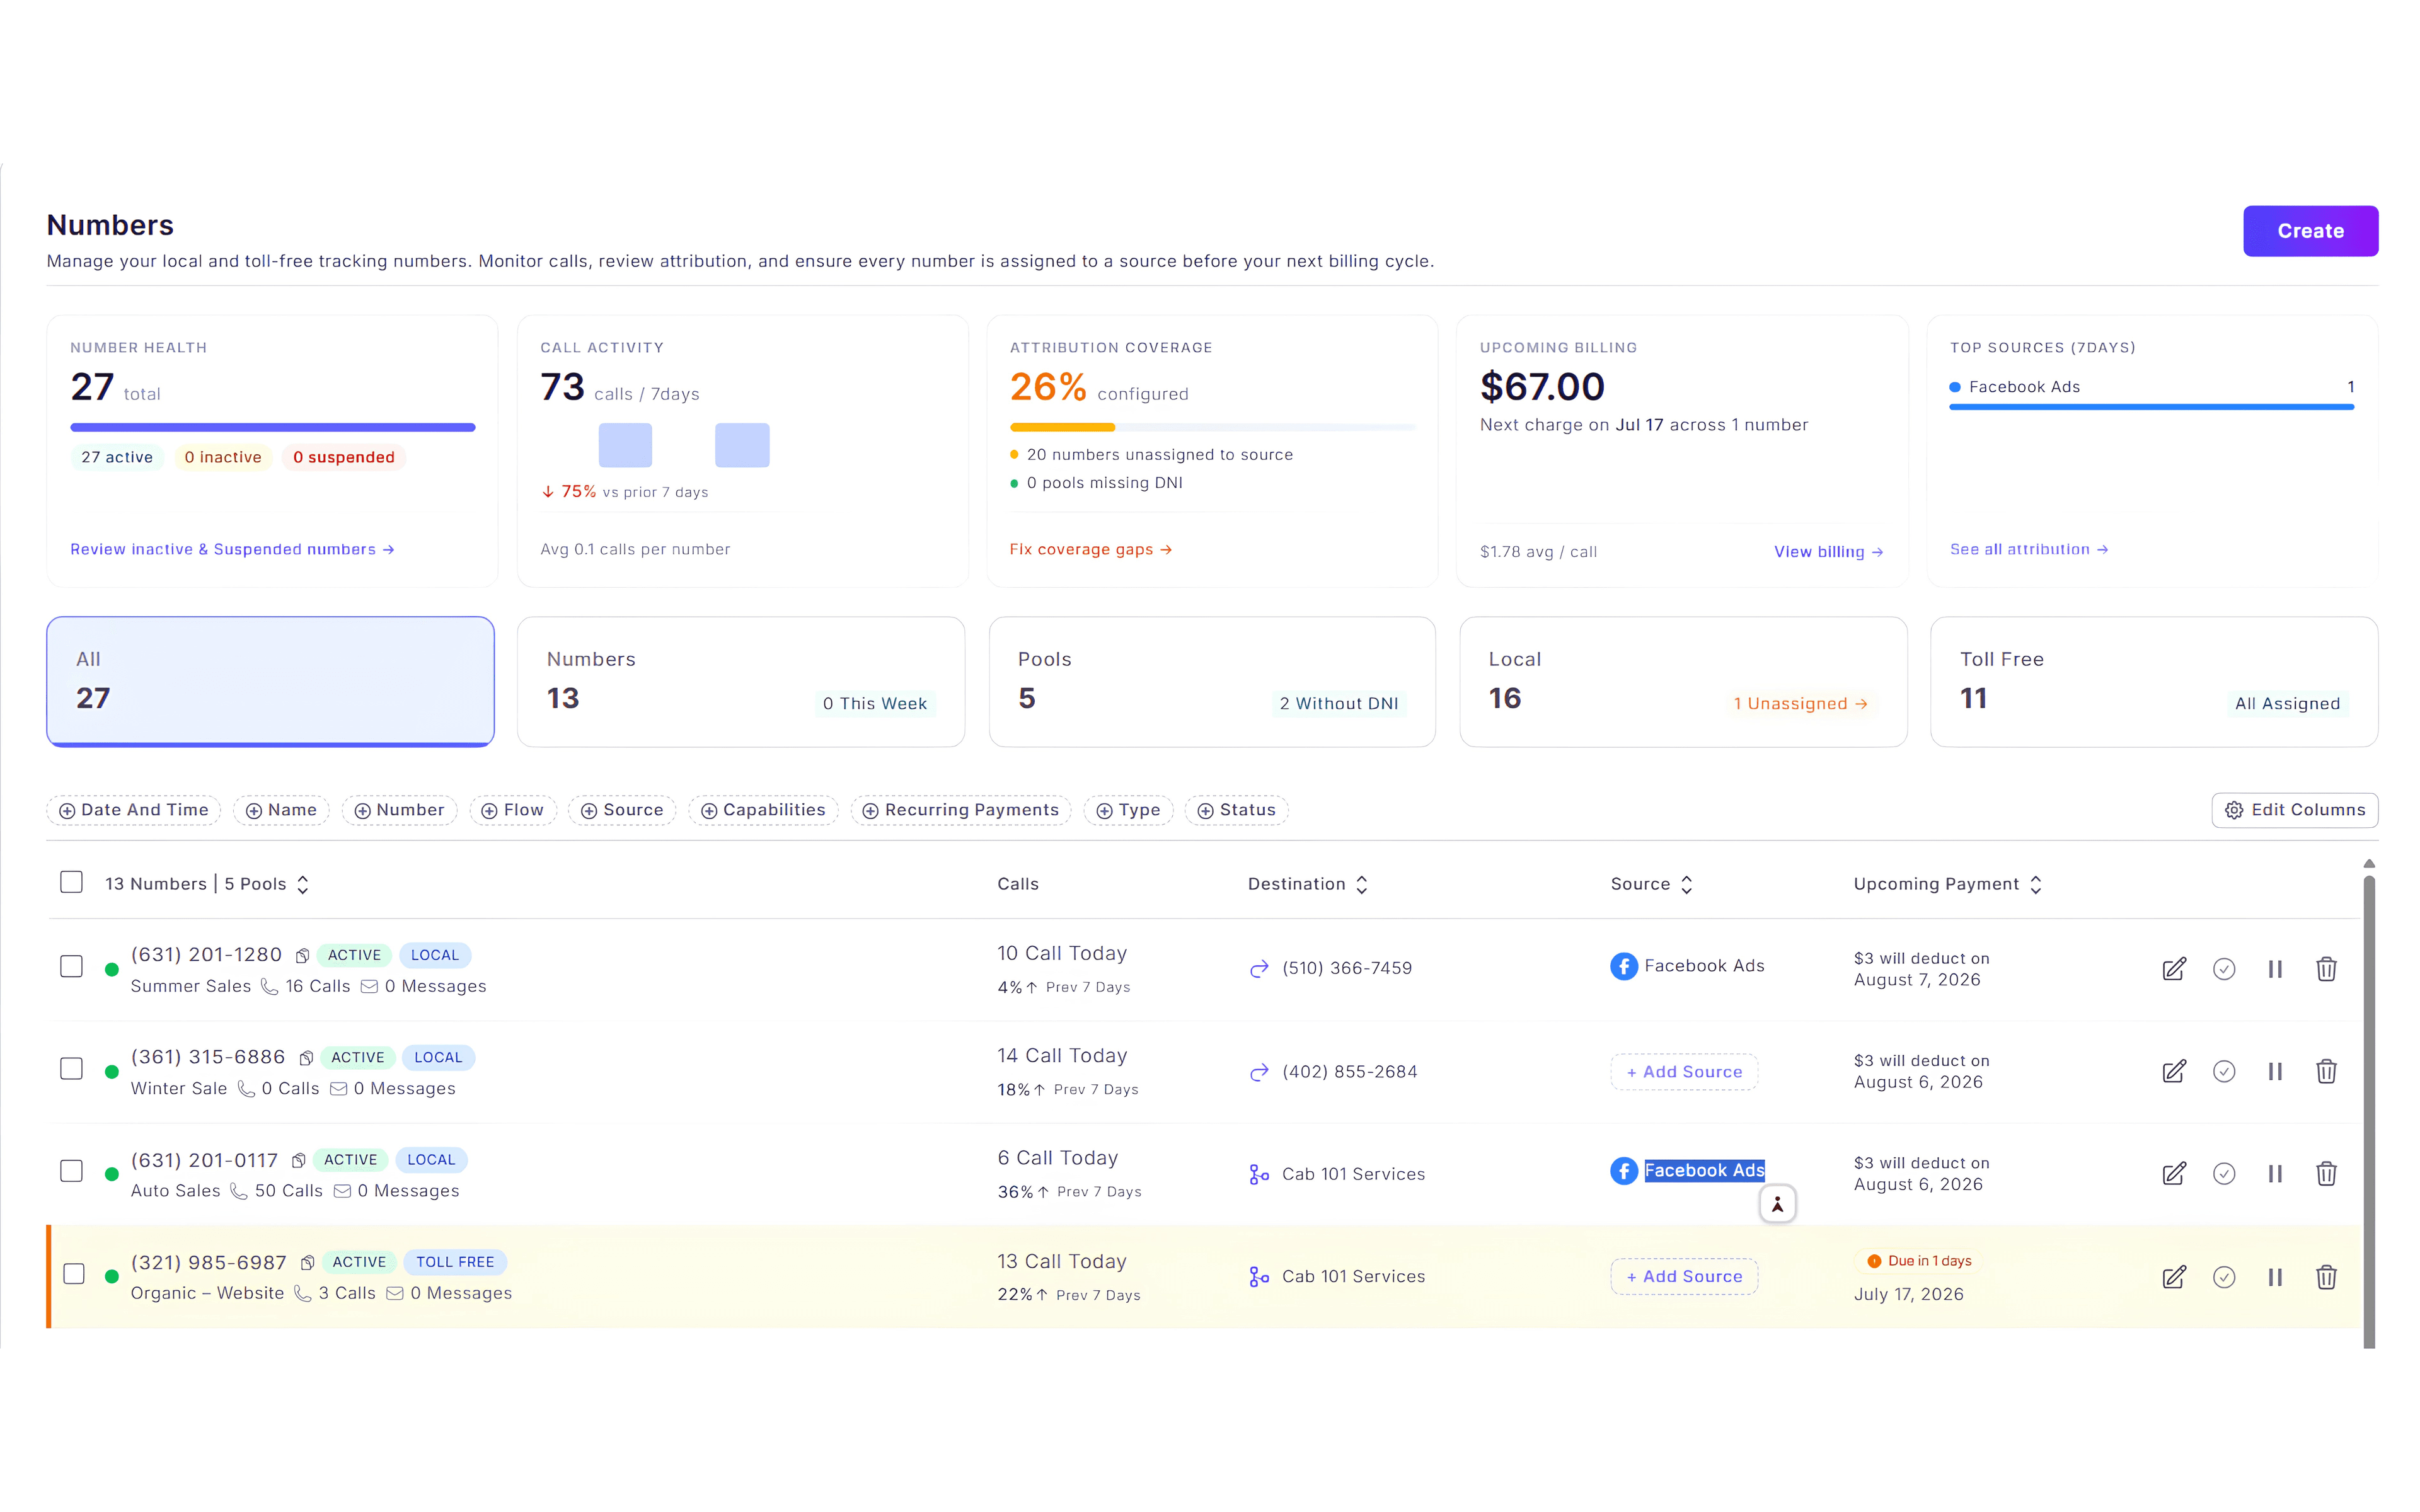Viewport: 2420px width, 1512px height.
Task: Add the Flow filter
Action: [513, 810]
